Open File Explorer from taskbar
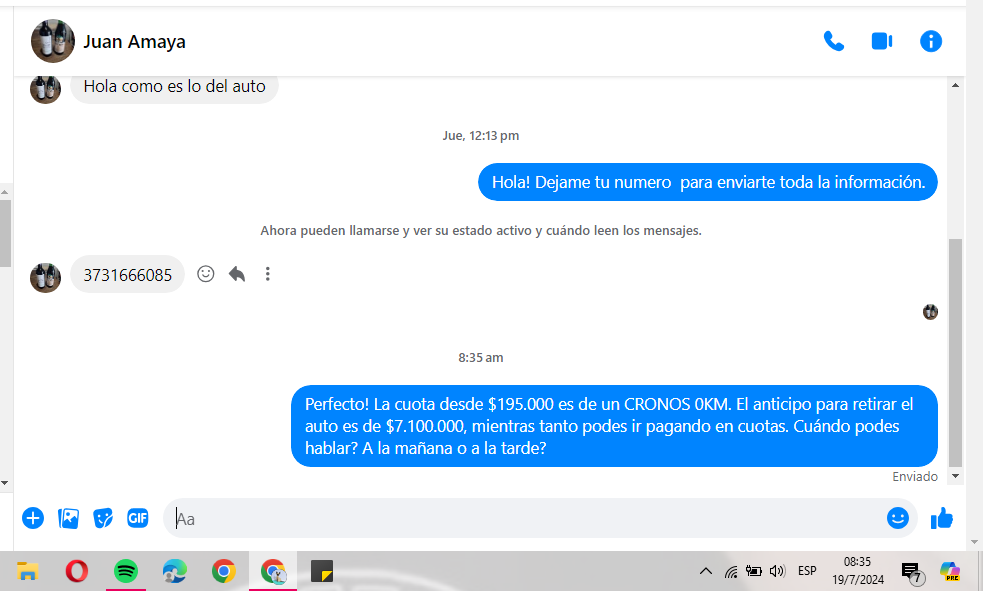The height and width of the screenshot is (591, 983). coord(28,571)
